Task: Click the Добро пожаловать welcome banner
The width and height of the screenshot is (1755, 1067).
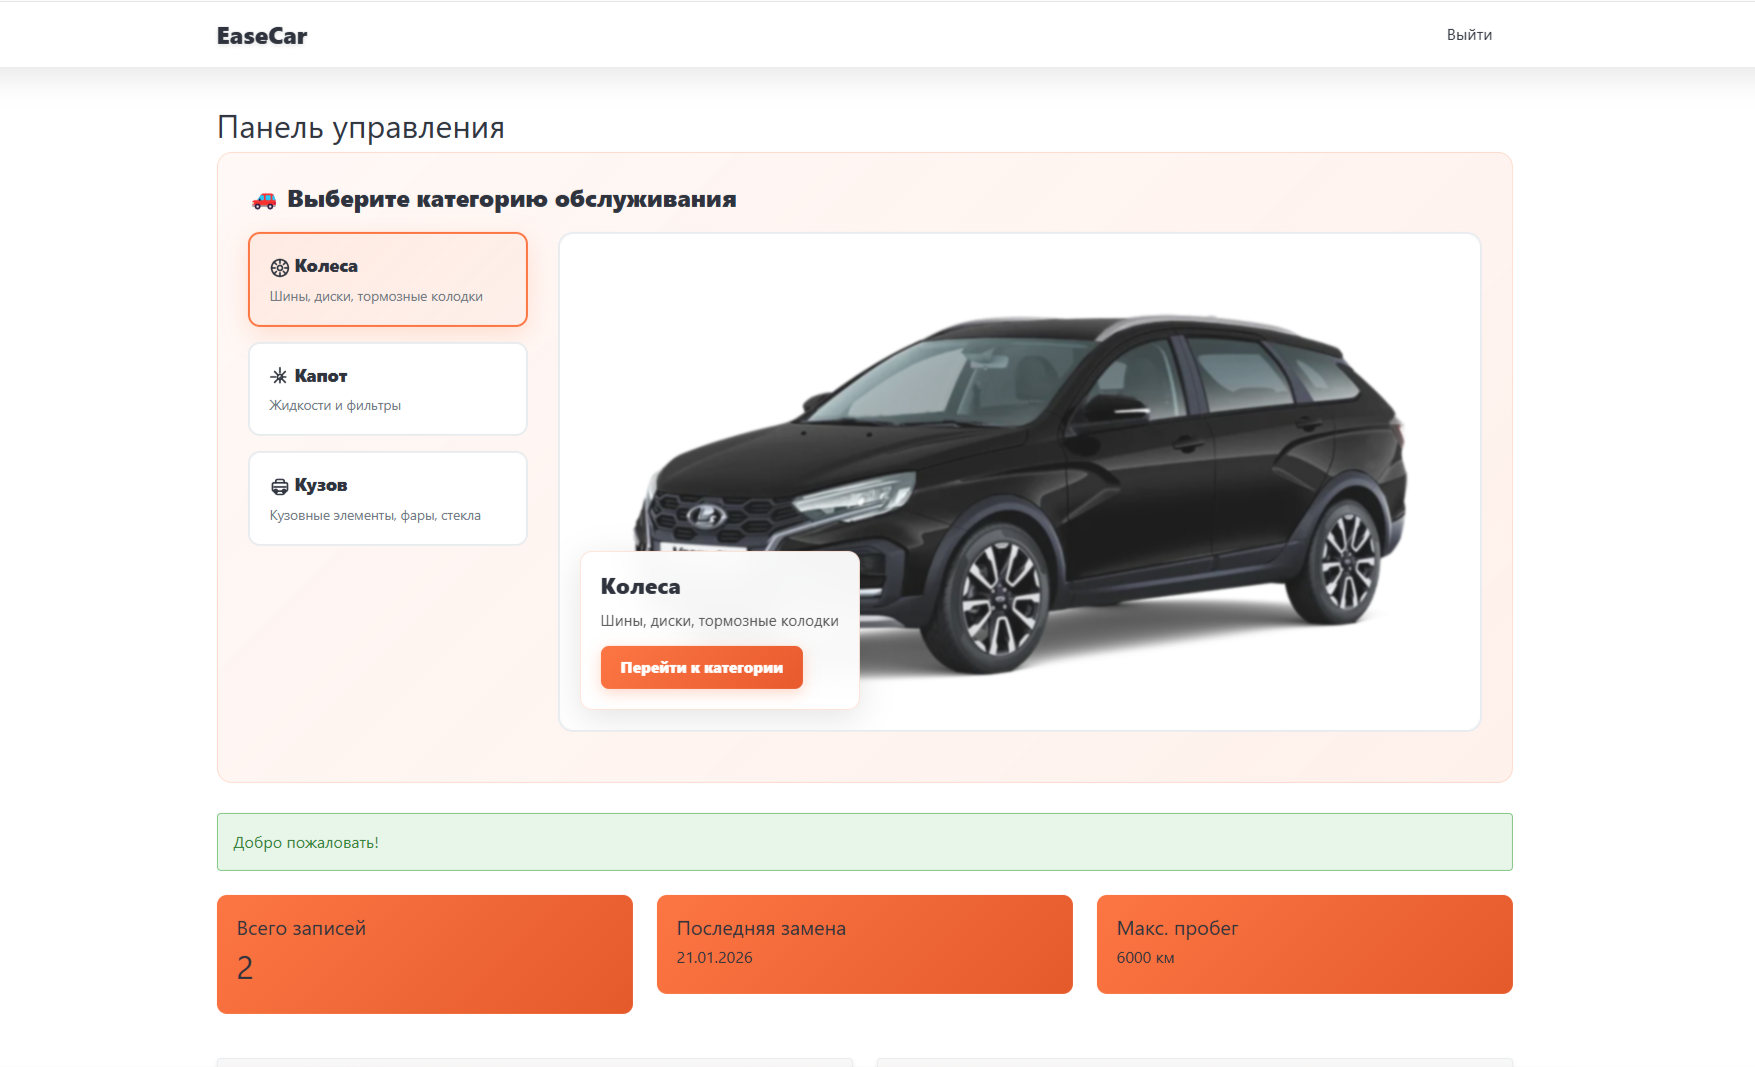Action: tap(864, 842)
